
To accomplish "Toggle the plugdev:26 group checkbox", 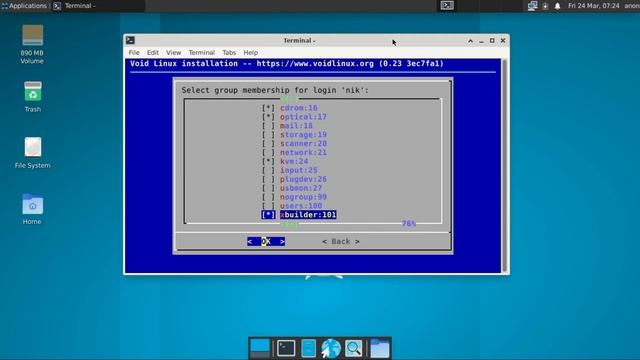I will click(x=268, y=179).
